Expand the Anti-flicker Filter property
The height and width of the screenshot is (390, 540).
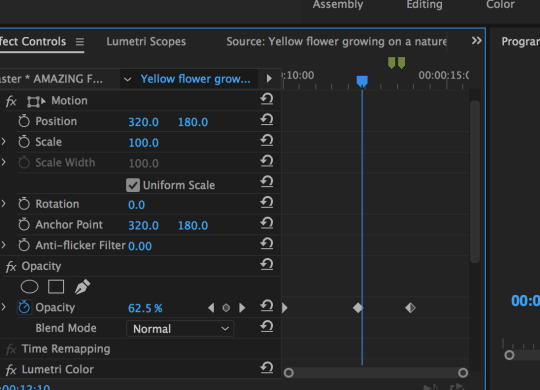click(x=3, y=245)
